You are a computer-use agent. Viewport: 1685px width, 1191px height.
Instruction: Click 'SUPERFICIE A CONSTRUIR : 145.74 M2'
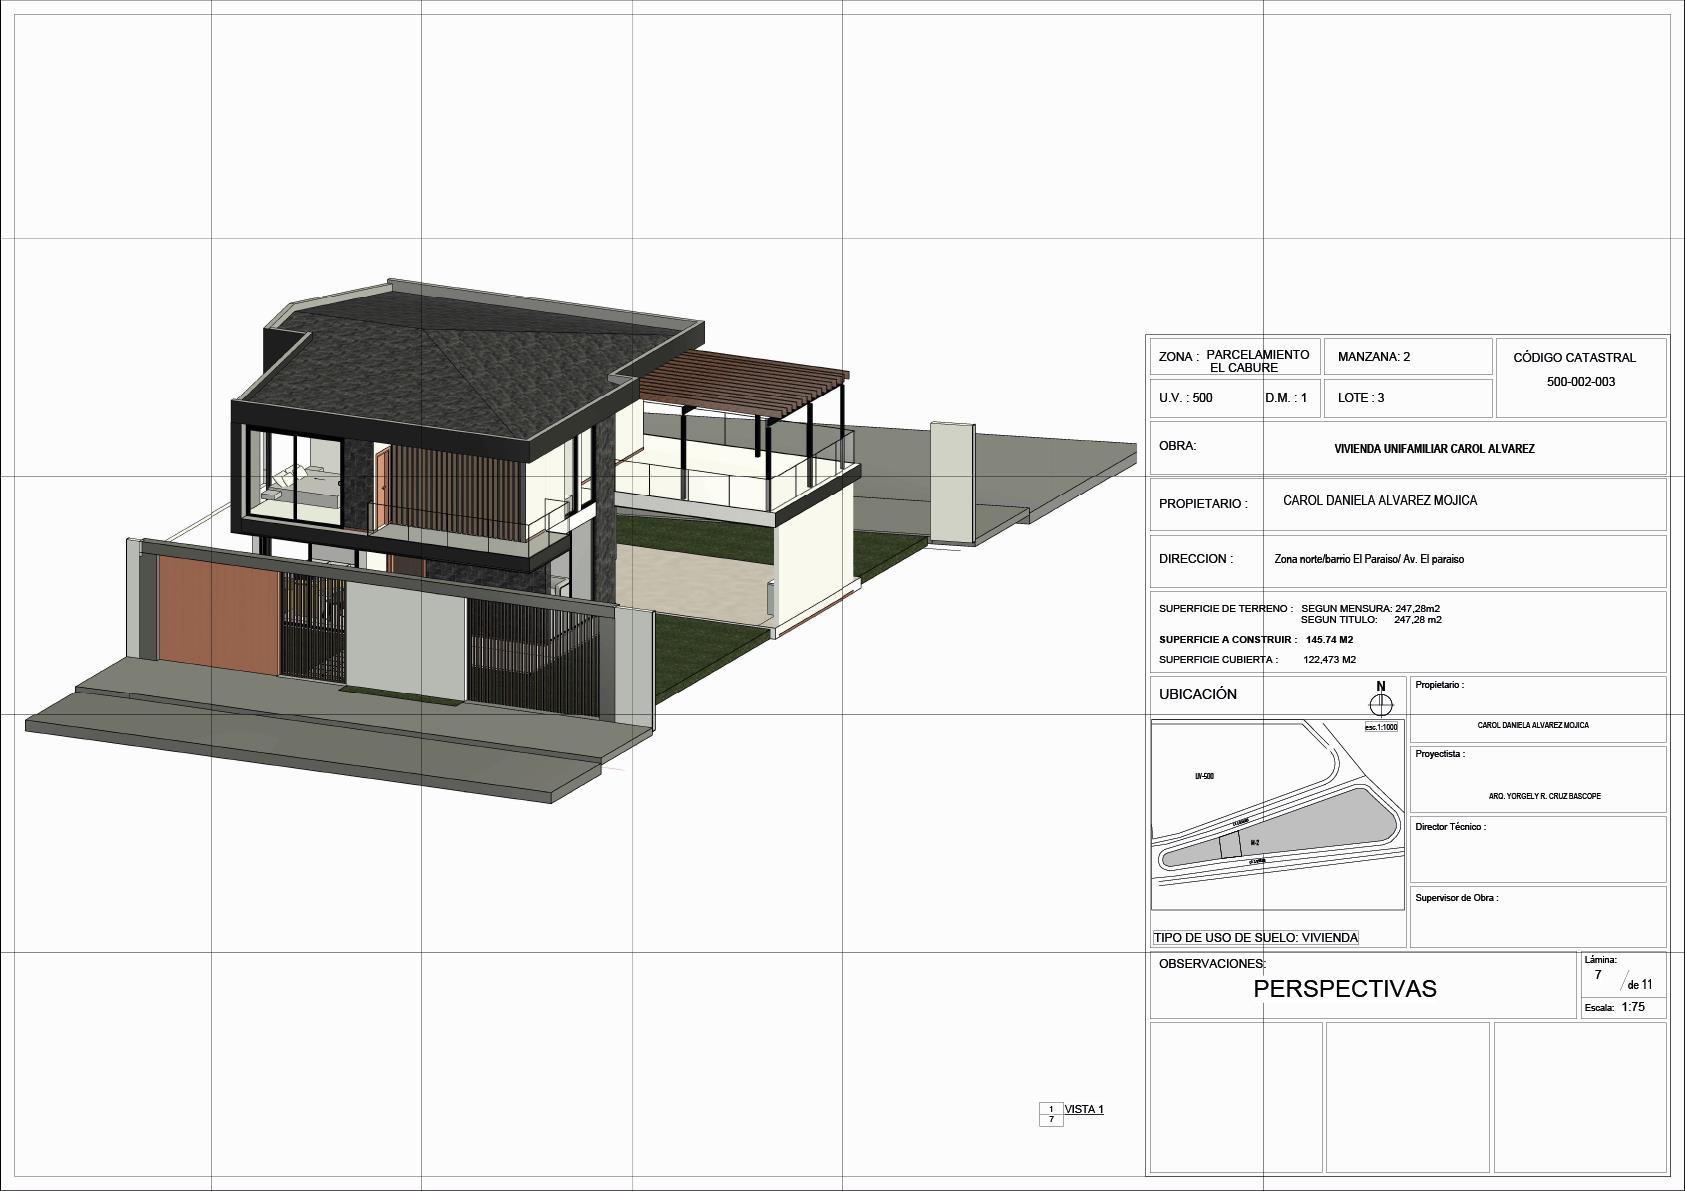[1256, 640]
